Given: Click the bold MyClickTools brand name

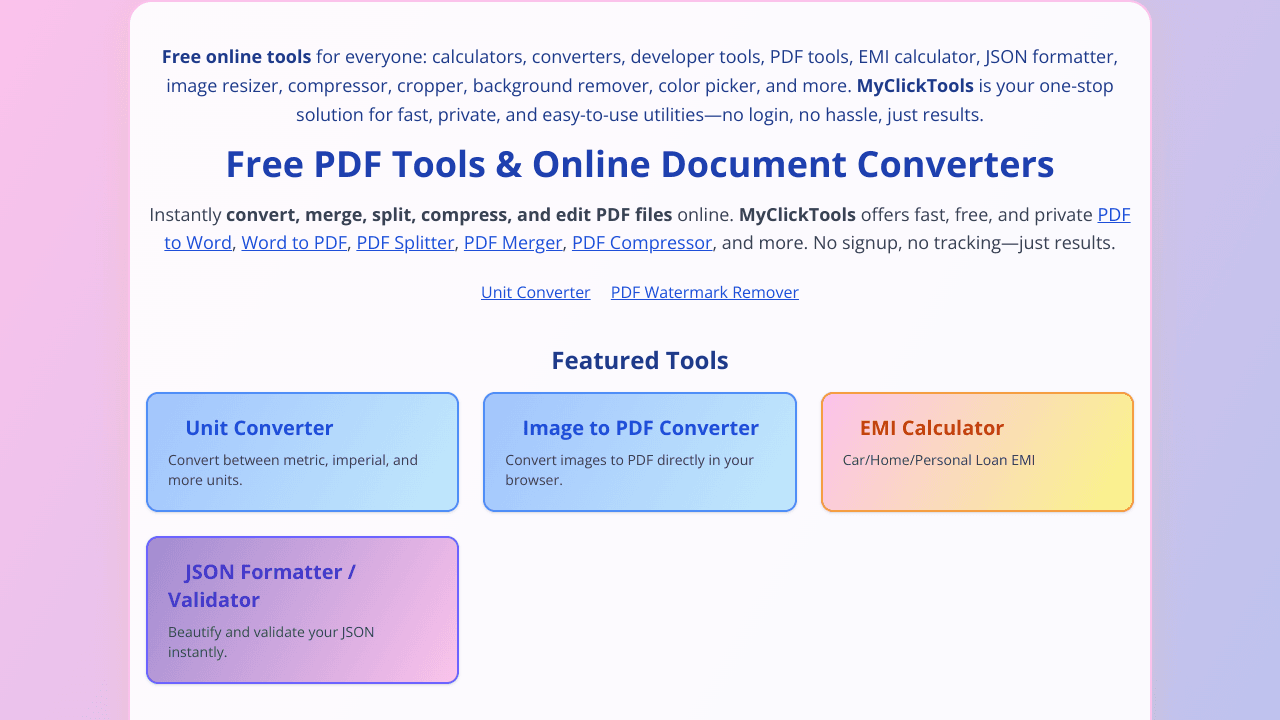Looking at the screenshot, I should [x=914, y=85].
